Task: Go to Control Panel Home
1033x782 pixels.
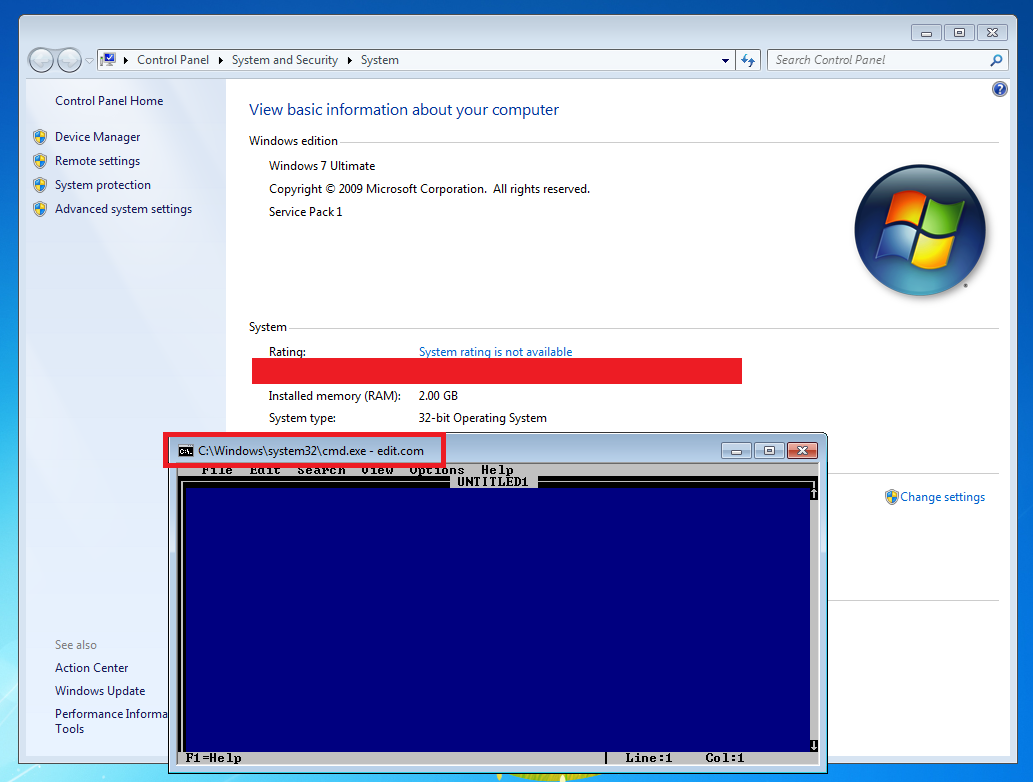Action: [x=109, y=101]
